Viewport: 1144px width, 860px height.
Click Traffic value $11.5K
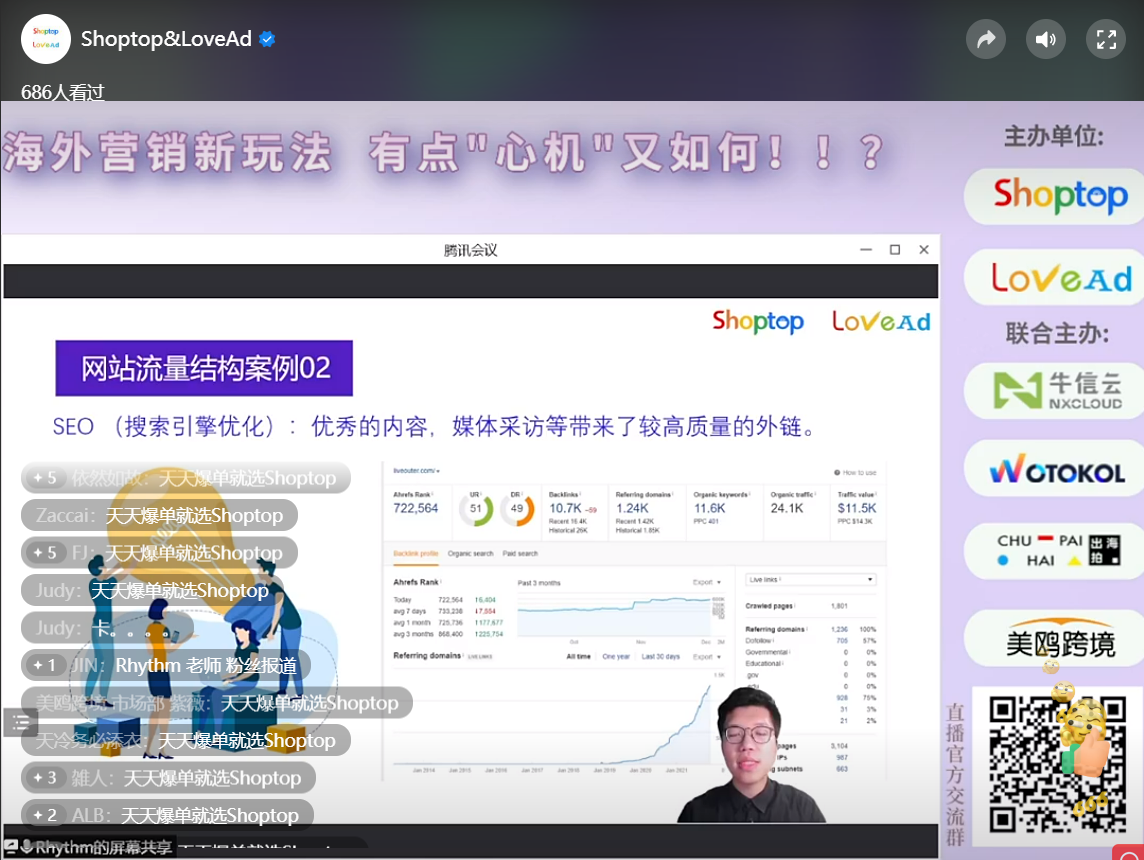(857, 508)
